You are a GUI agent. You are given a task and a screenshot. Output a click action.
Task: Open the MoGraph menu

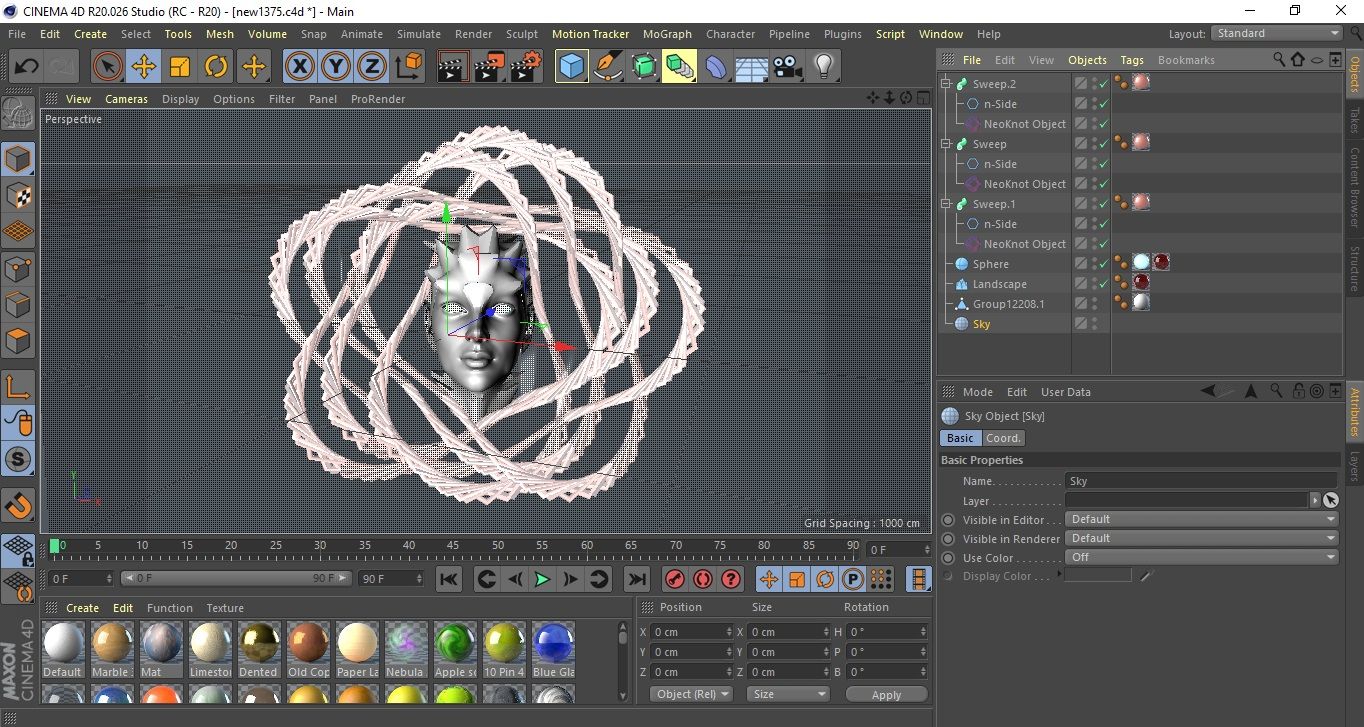[667, 34]
